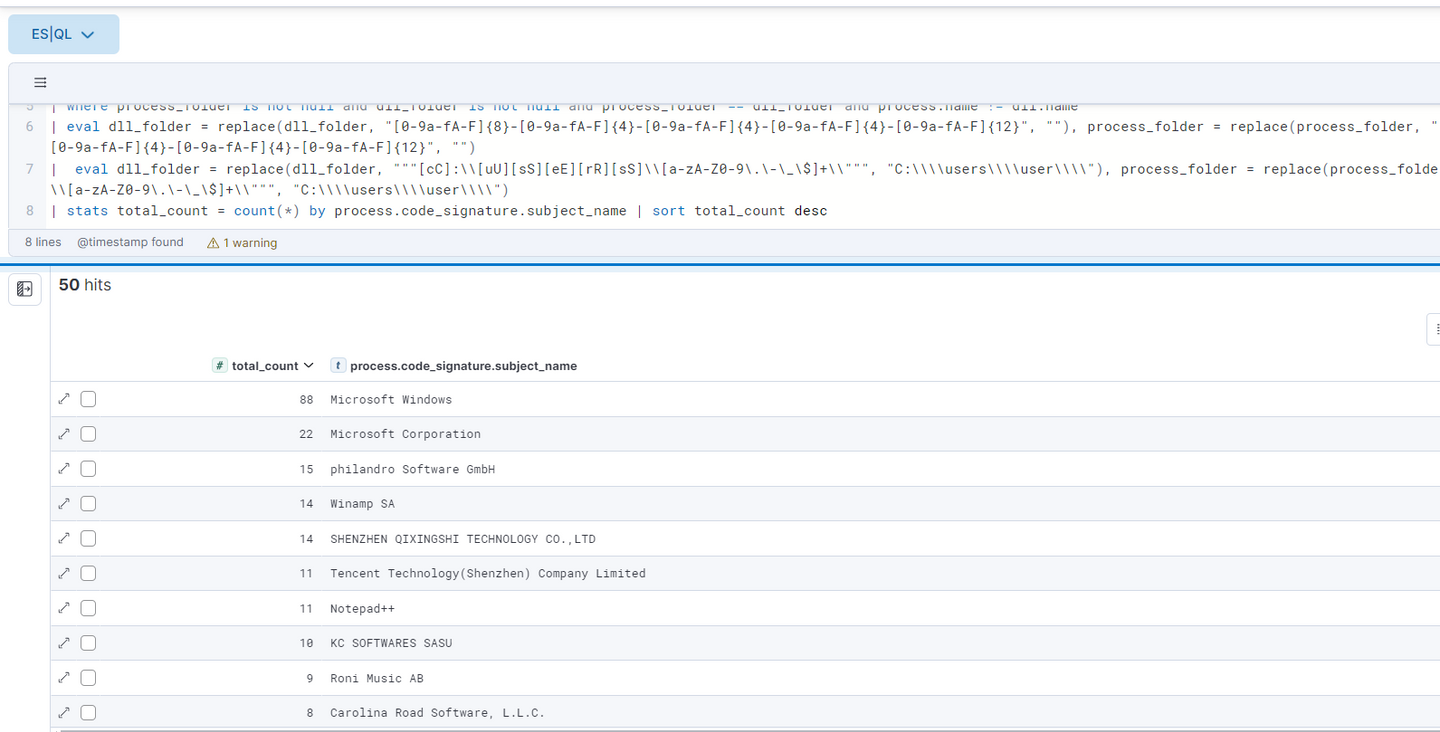Click the SHENZHEN QIXINGSHI TECHNOLOGY cell
Image resolution: width=1440 pixels, height=732 pixels.
[462, 539]
